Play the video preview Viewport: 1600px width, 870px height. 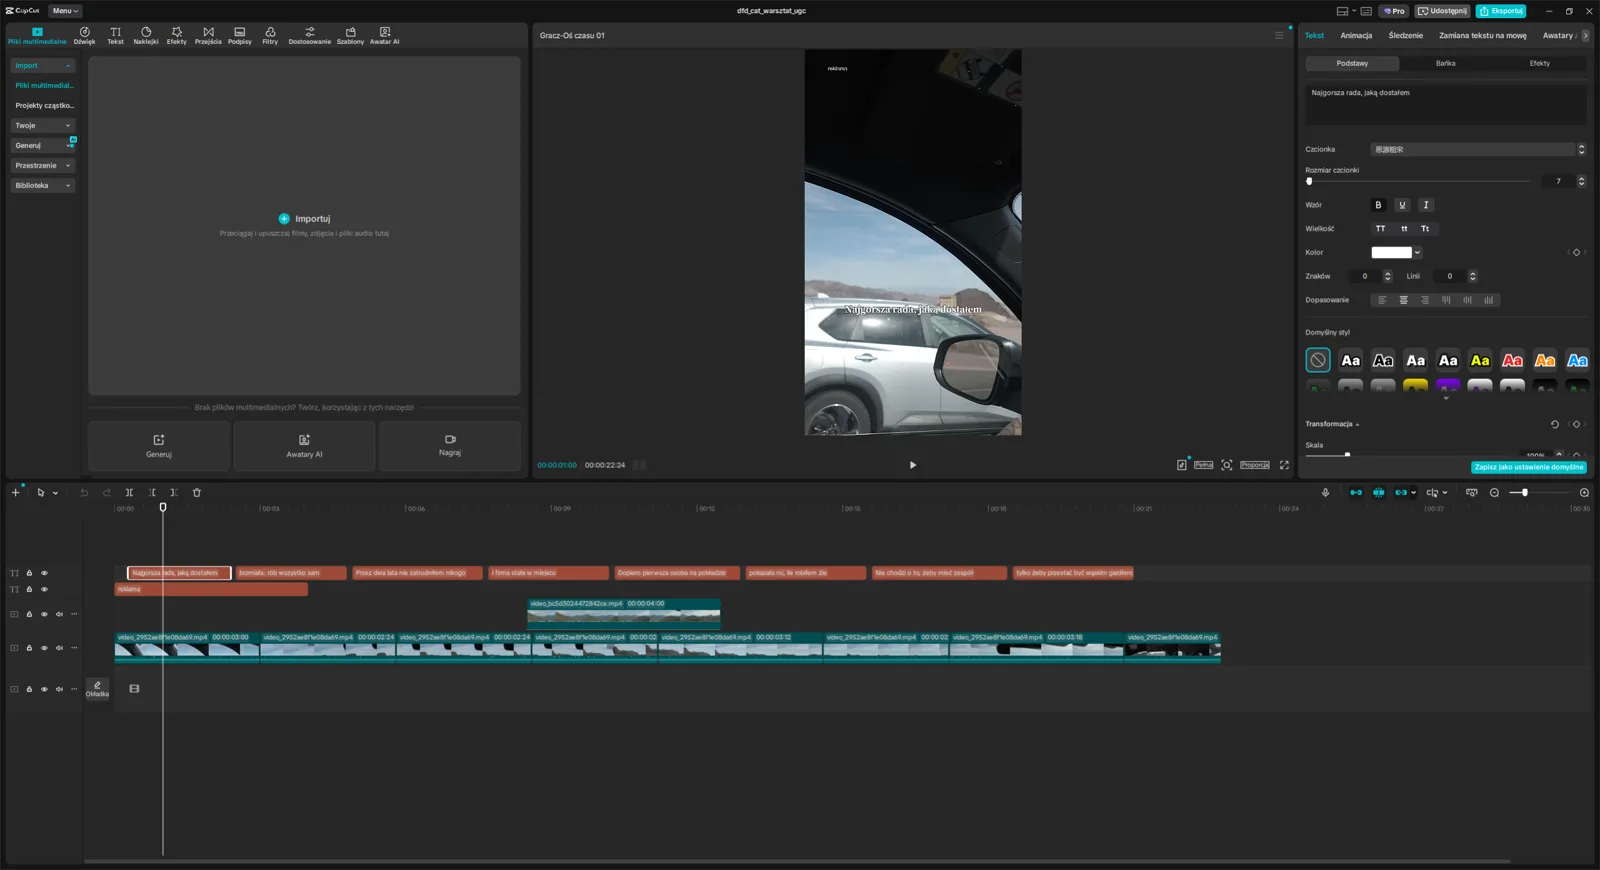tap(912, 465)
